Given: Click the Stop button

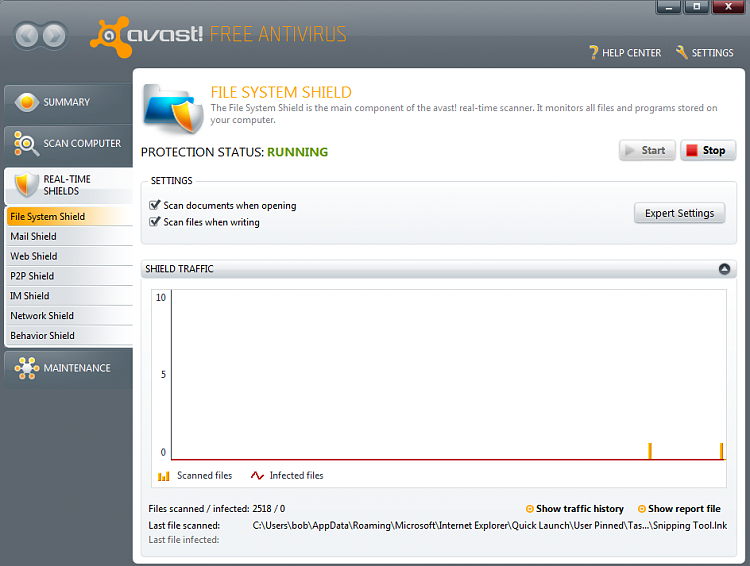Looking at the screenshot, I should (708, 151).
